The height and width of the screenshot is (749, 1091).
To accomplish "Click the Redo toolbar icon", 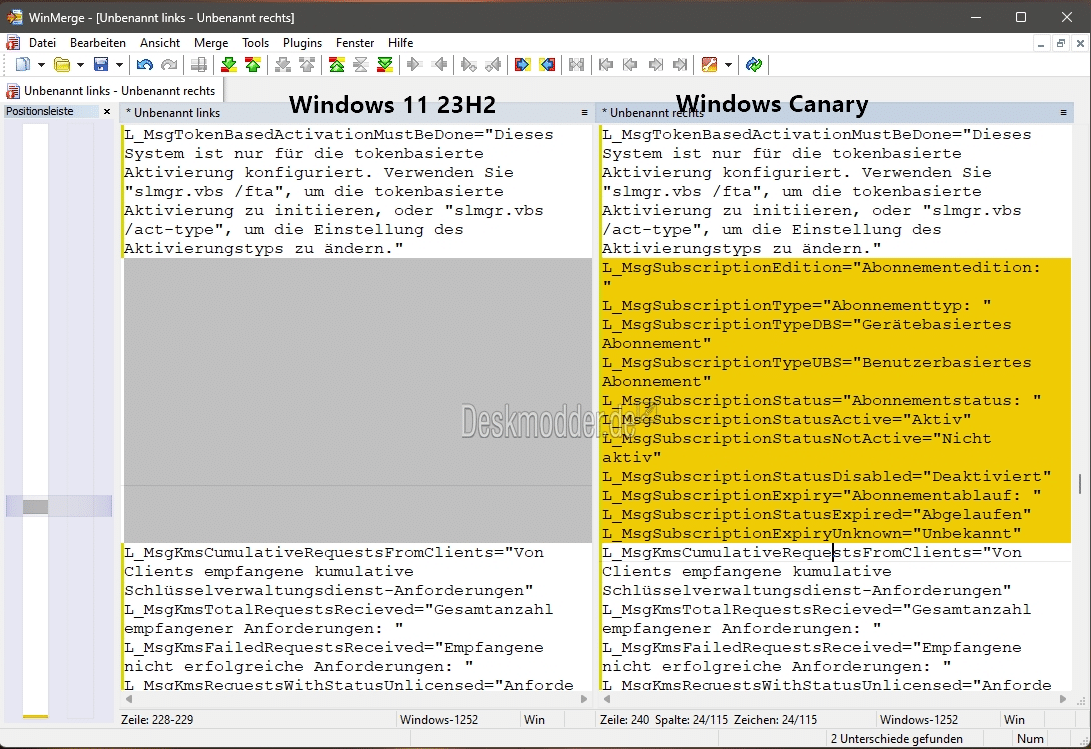I will pos(169,65).
